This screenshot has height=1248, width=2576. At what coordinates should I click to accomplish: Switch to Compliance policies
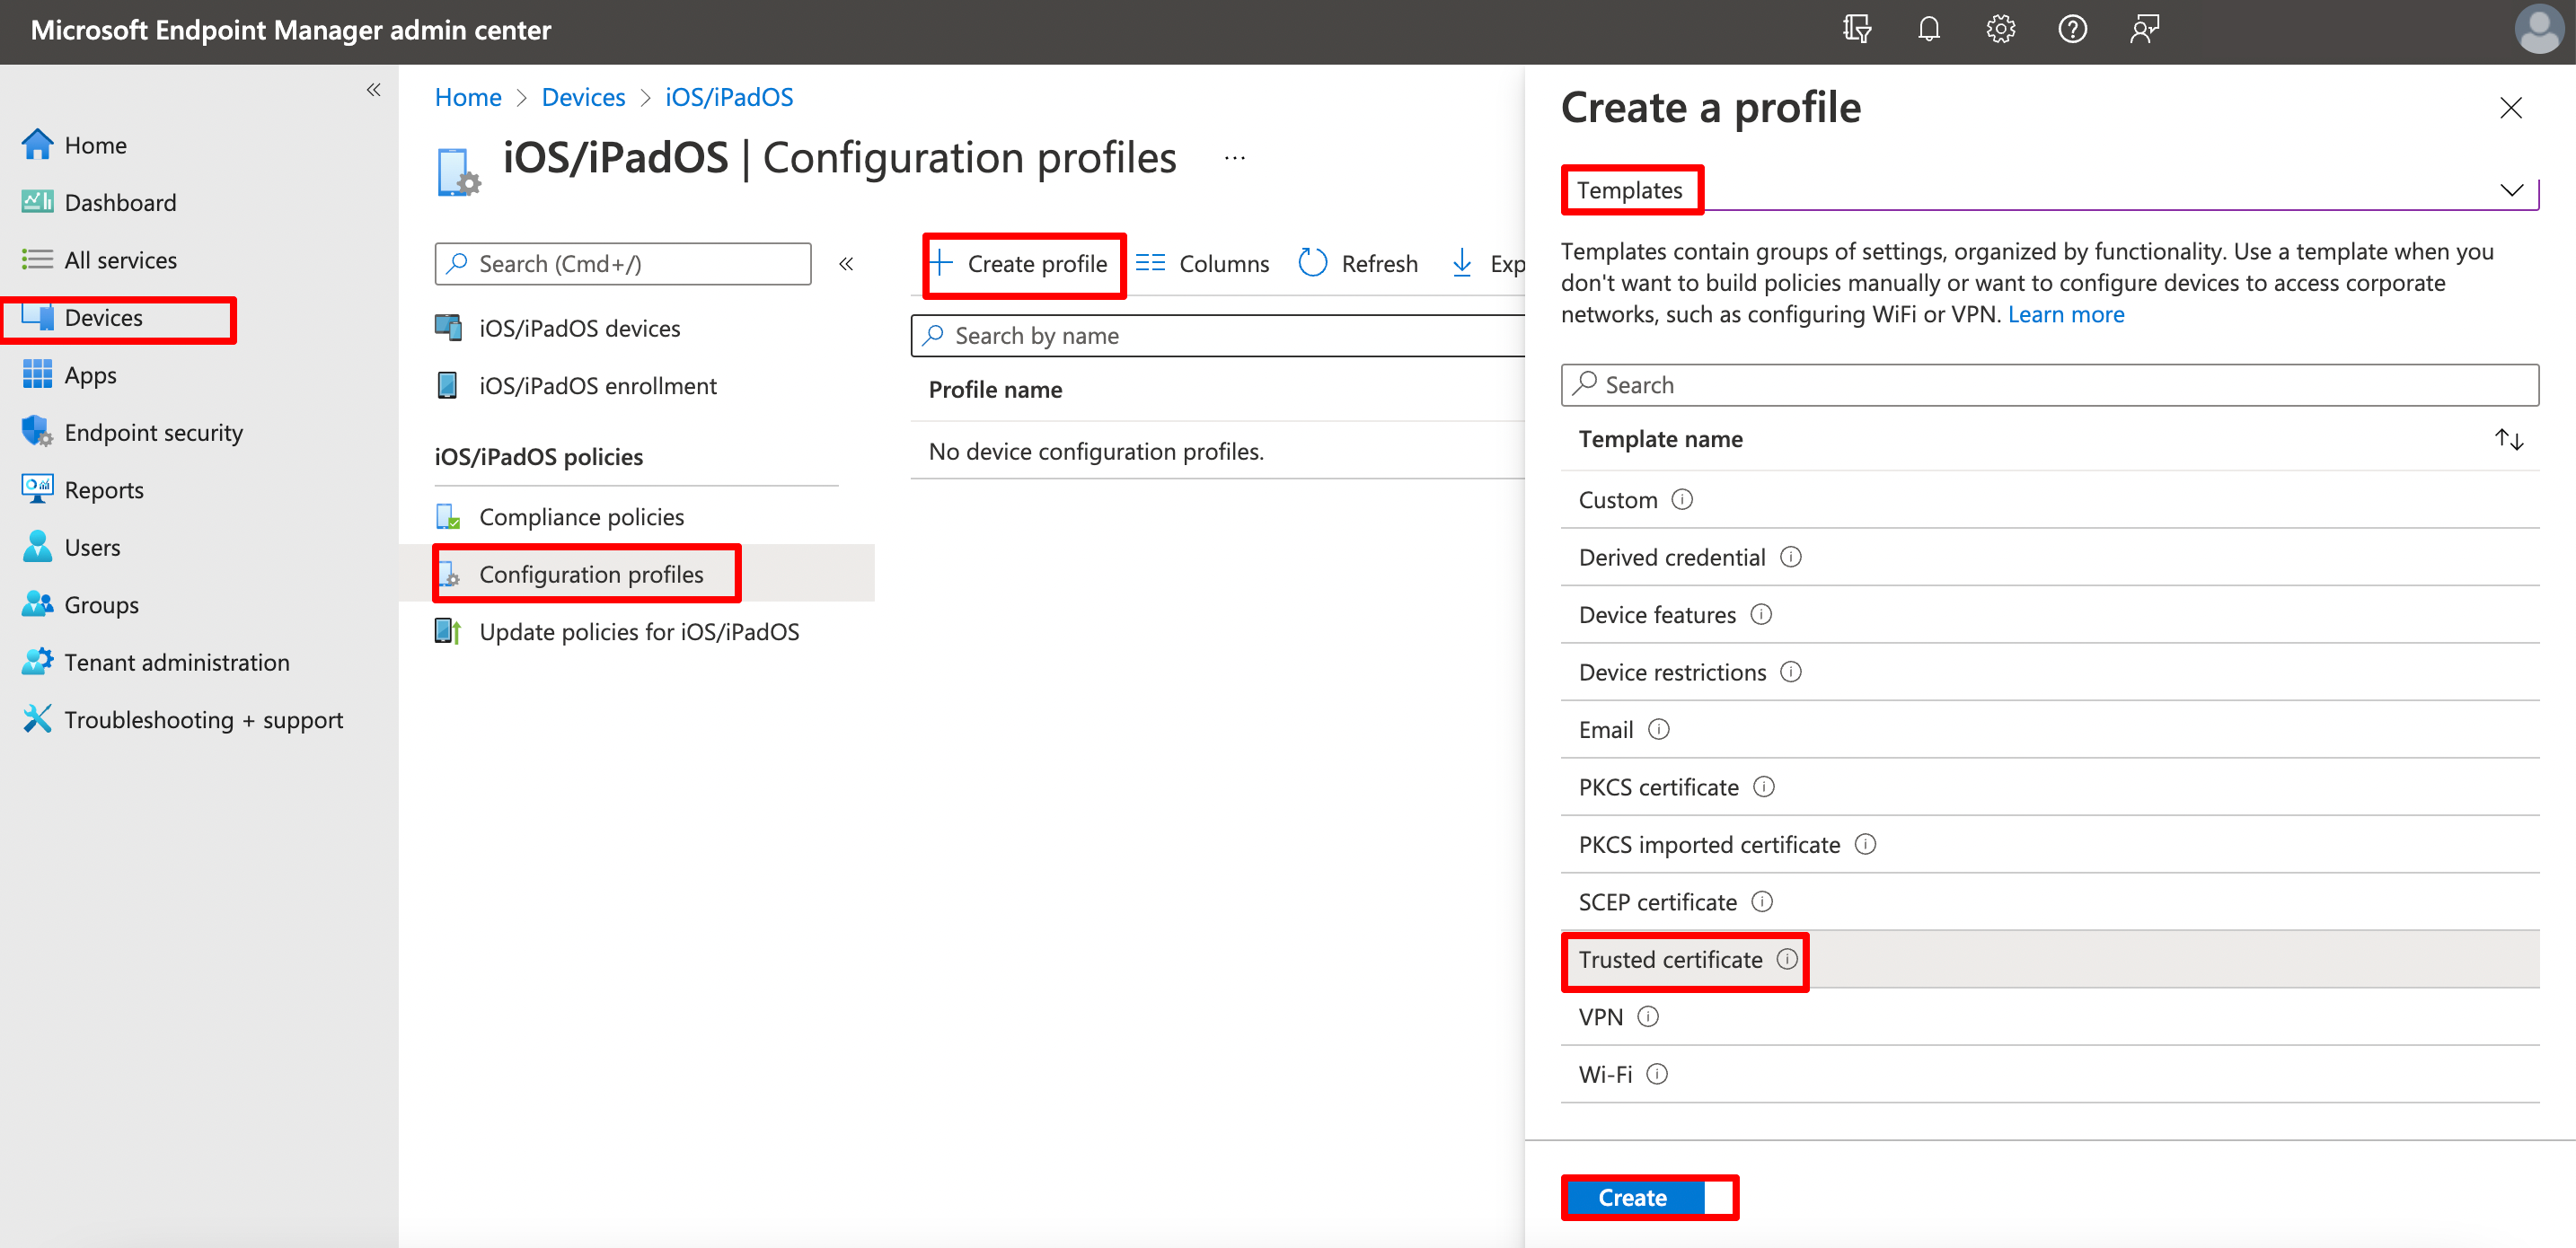click(582, 516)
